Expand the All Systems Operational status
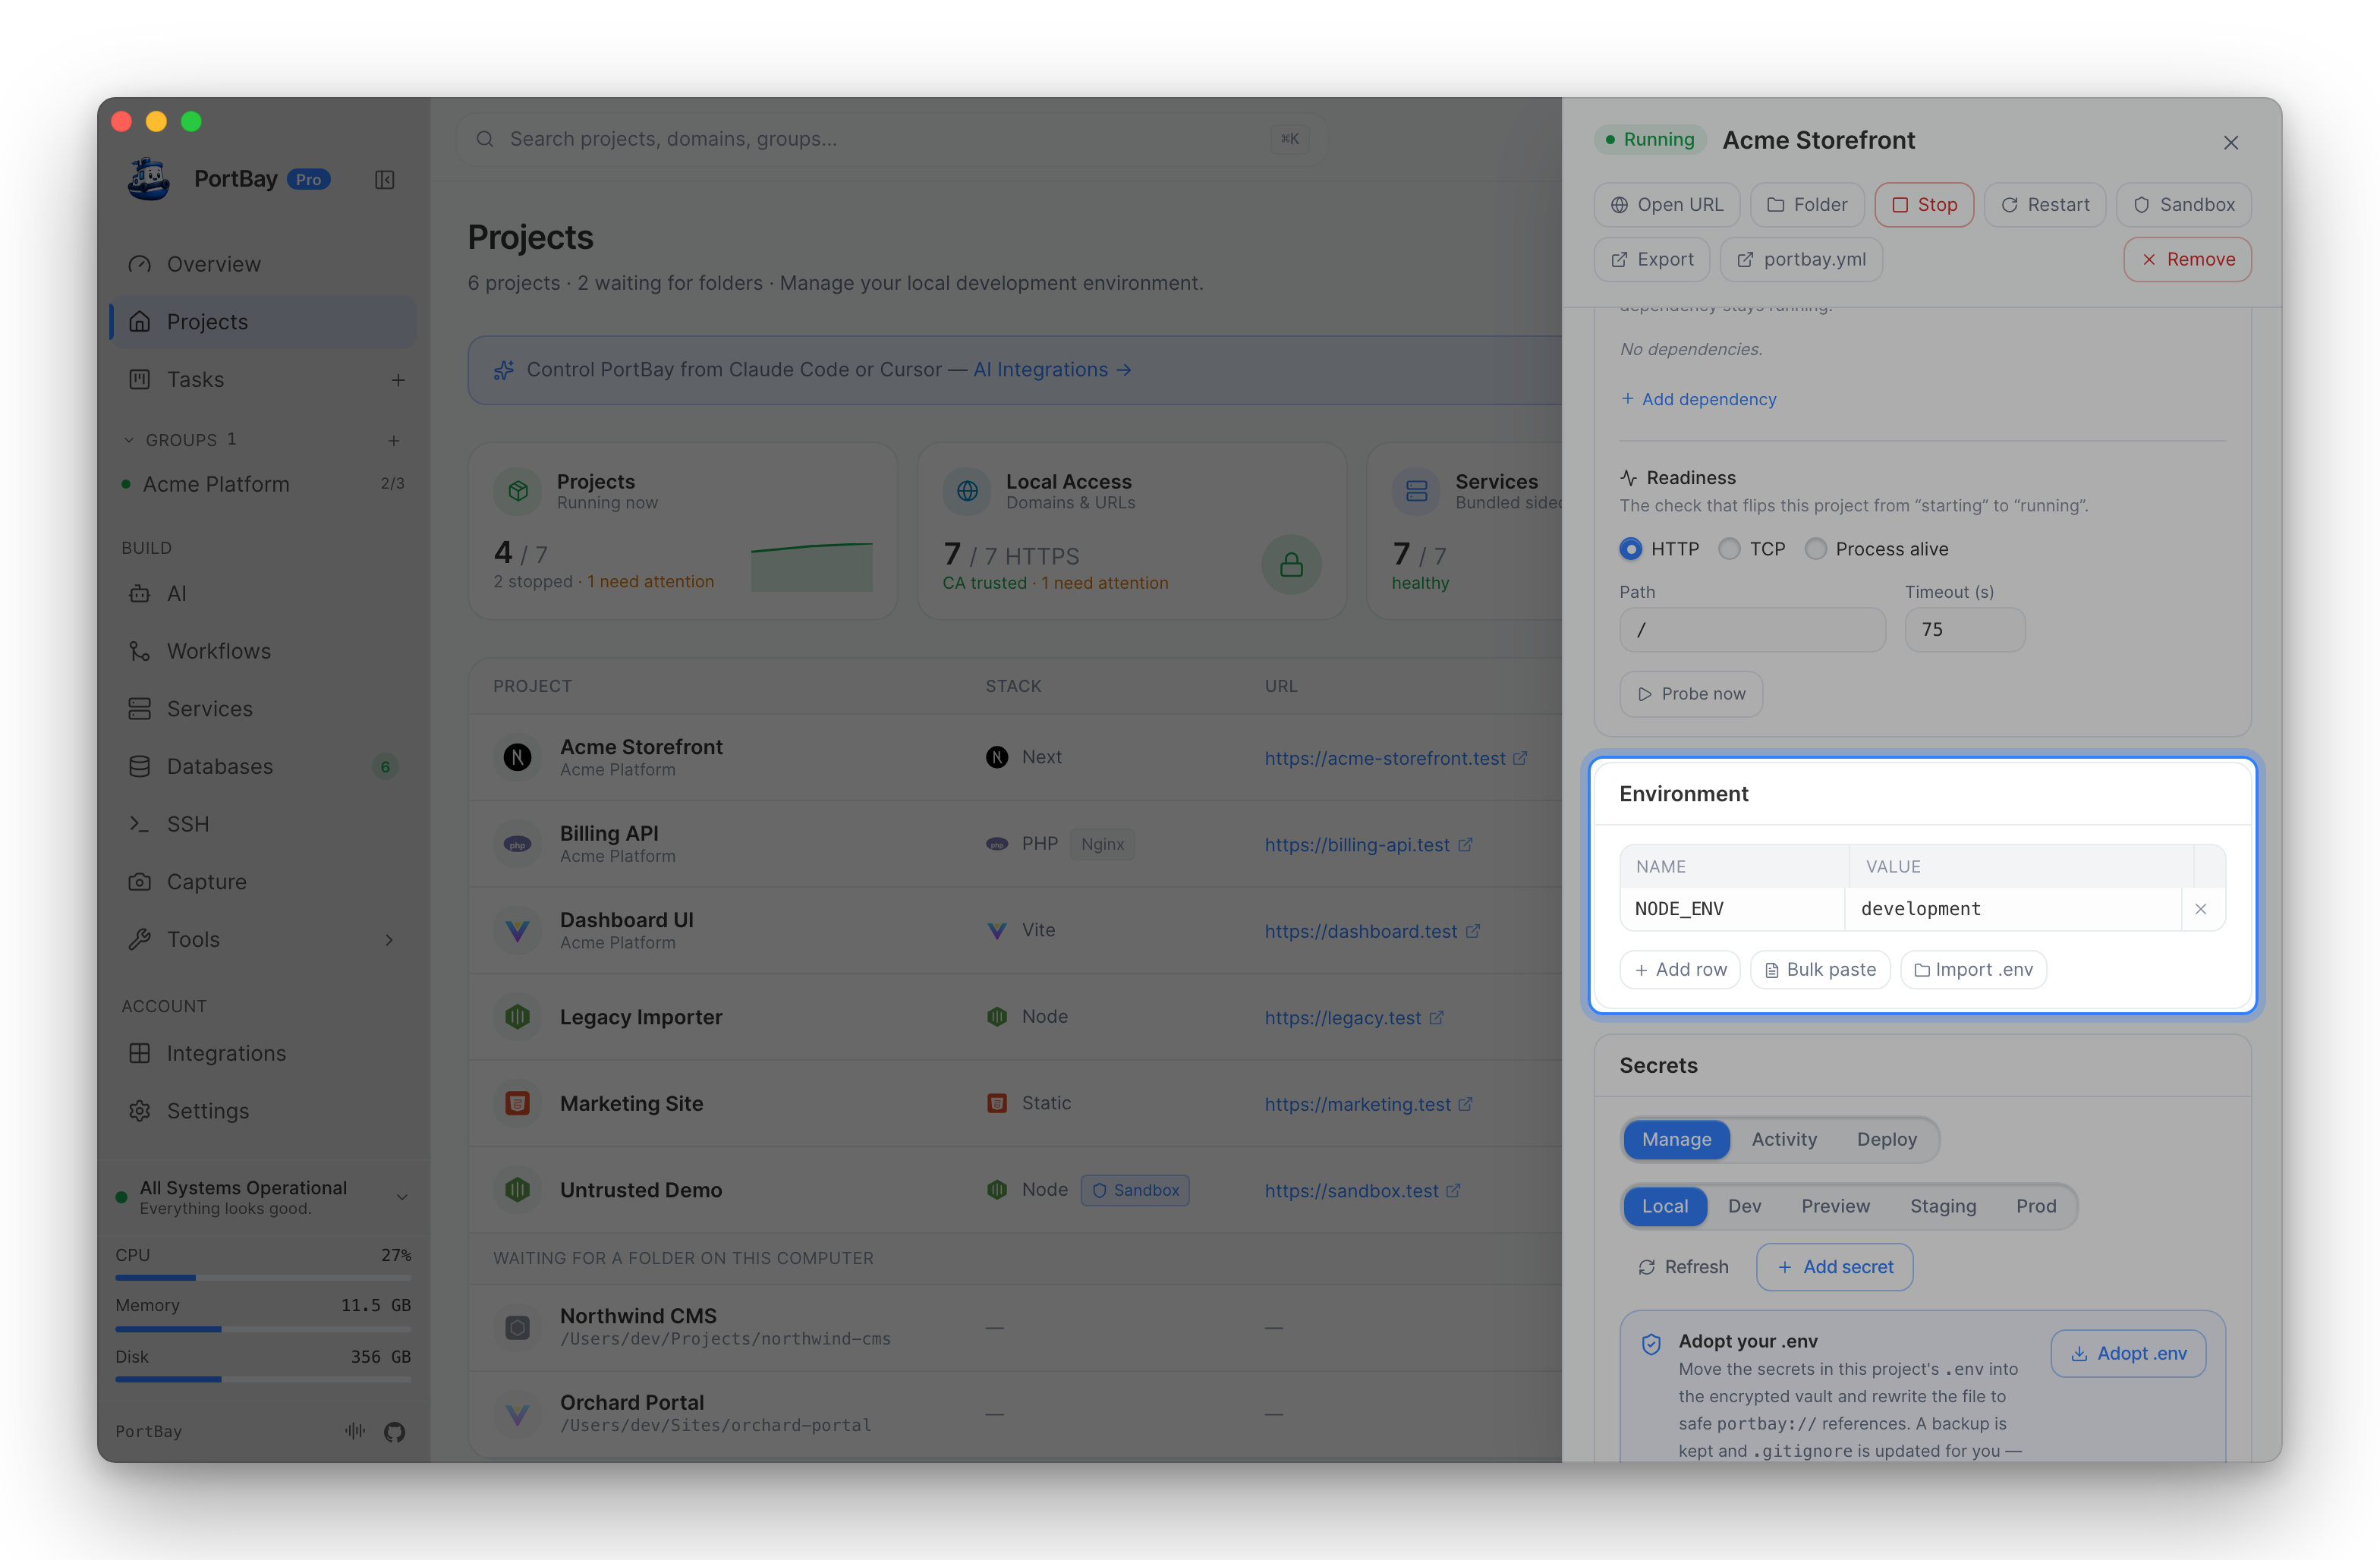 click(x=402, y=1197)
